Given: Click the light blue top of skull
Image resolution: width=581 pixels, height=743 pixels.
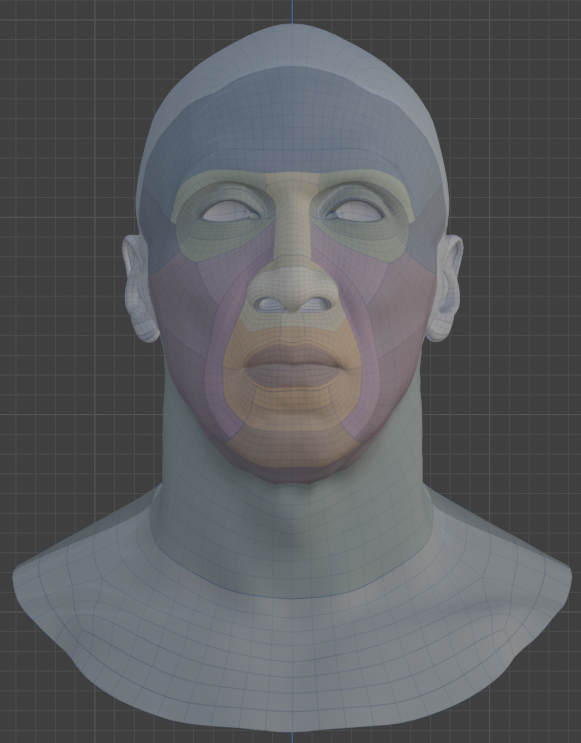Looking at the screenshot, I should (x=291, y=45).
